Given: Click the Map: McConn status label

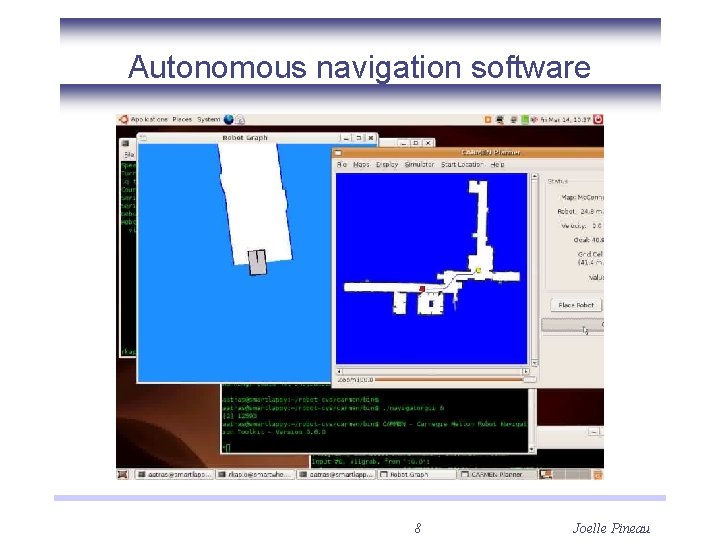Looking at the screenshot, I should click(x=582, y=197).
